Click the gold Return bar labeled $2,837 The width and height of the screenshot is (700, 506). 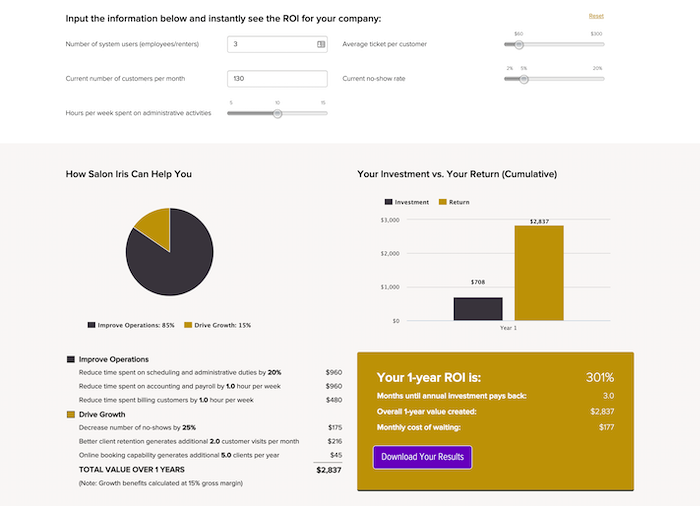pos(539,272)
